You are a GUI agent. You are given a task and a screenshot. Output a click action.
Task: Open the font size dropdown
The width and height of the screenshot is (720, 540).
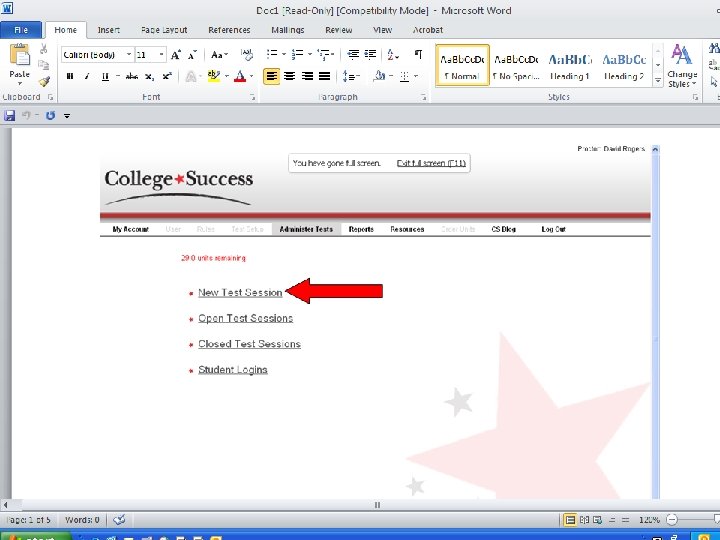click(x=161, y=55)
